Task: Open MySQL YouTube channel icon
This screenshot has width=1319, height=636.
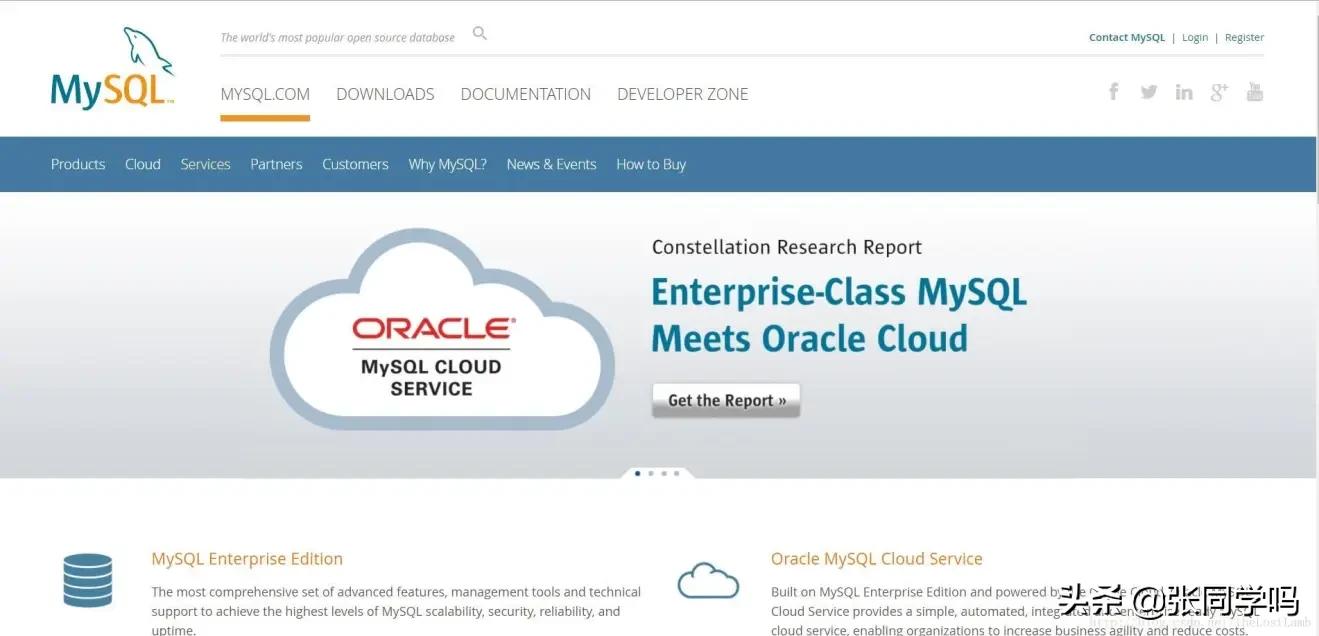Action: 1255,92
